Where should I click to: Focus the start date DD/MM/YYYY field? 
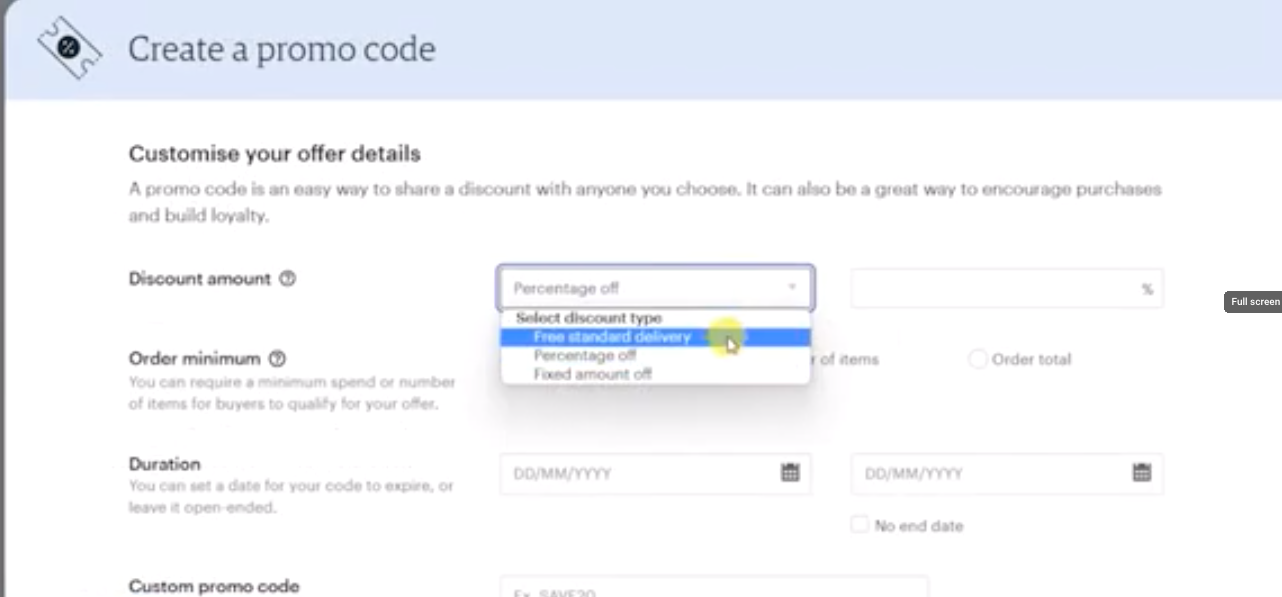click(x=640, y=473)
